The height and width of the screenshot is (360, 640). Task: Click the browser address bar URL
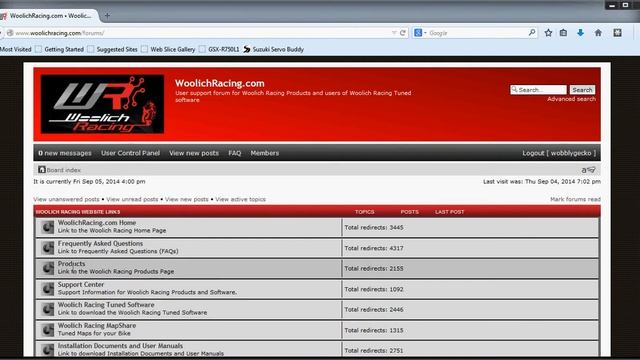60,33
